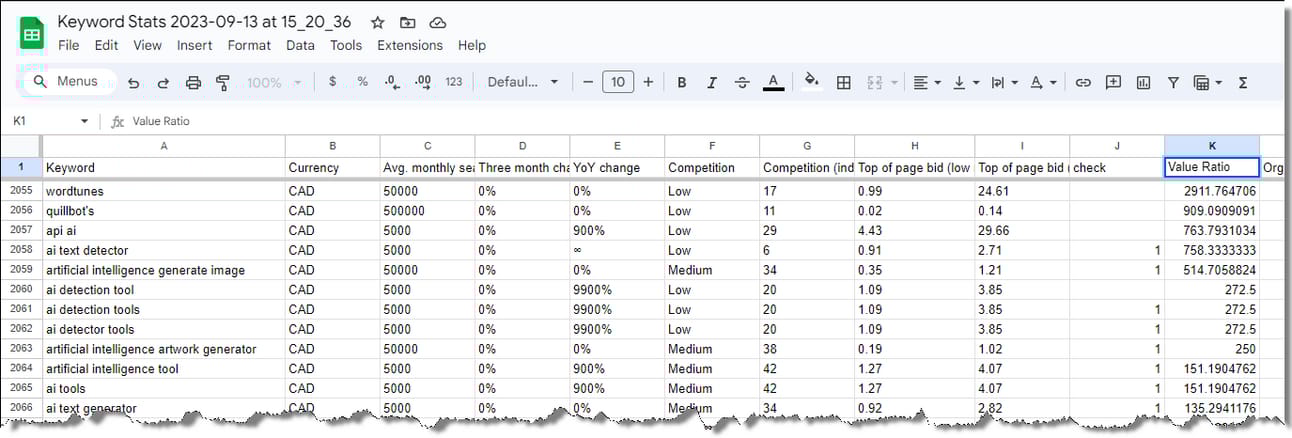The height and width of the screenshot is (438, 1292).
Task: Select the cell 'artificial intelligence artwork generator'
Action: pos(164,349)
